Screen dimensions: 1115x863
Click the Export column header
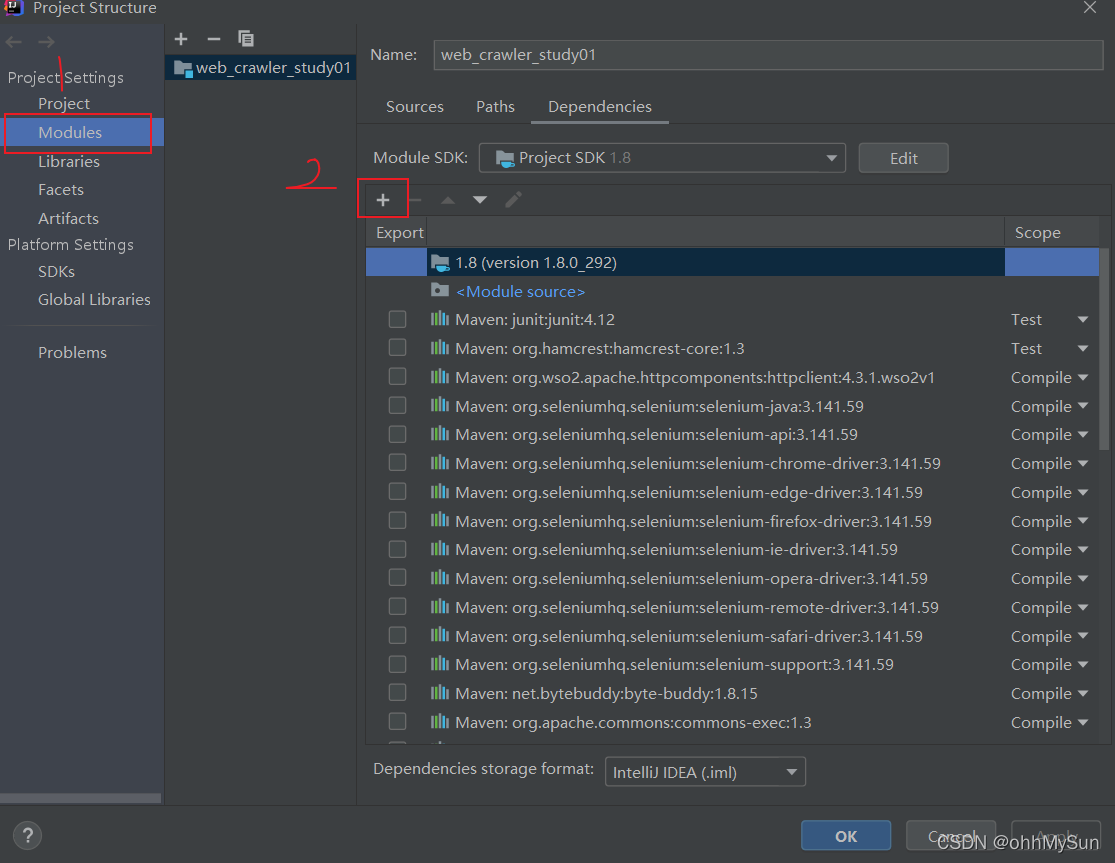(x=397, y=232)
